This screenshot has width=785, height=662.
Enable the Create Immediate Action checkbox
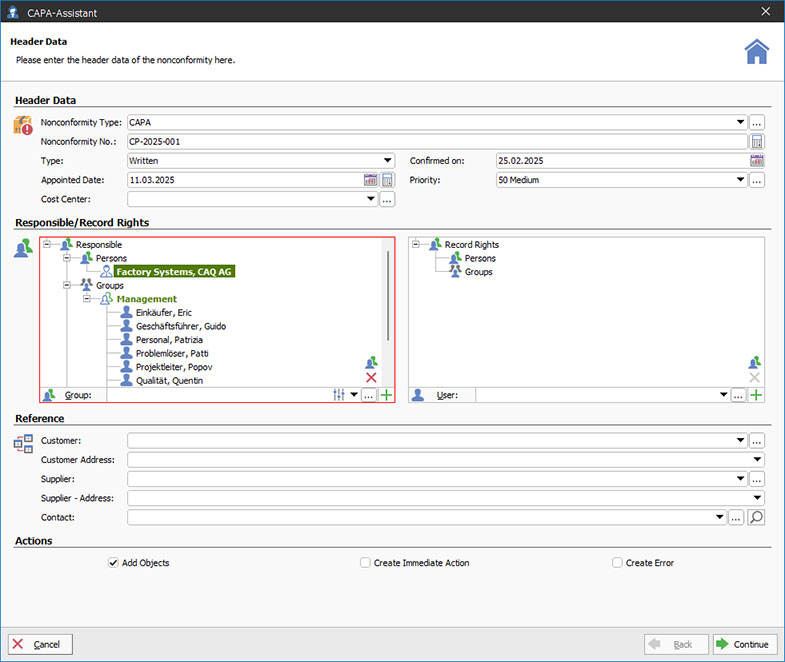click(x=366, y=563)
